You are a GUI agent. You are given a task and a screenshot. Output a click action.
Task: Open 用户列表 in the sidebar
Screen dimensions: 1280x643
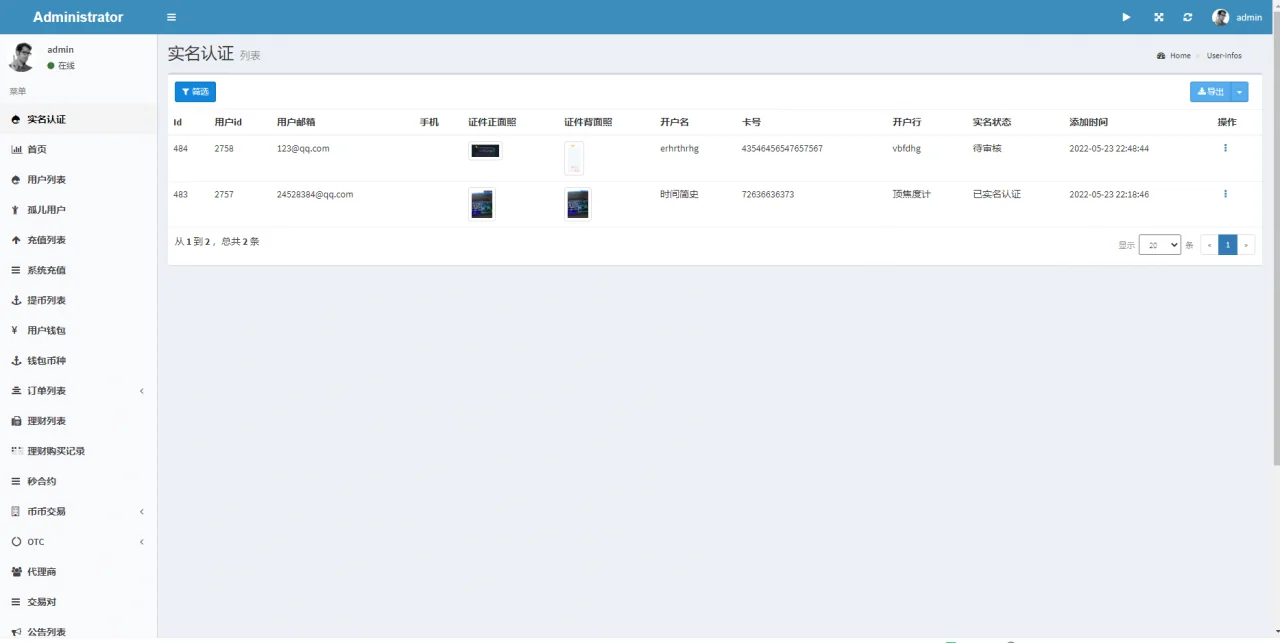click(46, 180)
